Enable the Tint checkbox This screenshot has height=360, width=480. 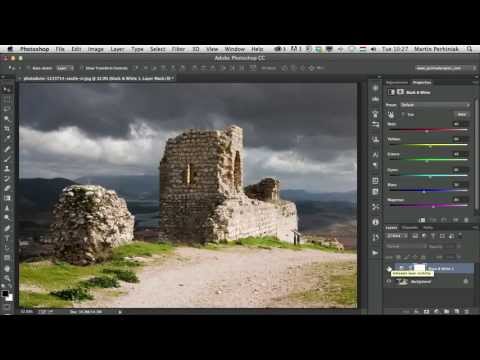coord(403,114)
